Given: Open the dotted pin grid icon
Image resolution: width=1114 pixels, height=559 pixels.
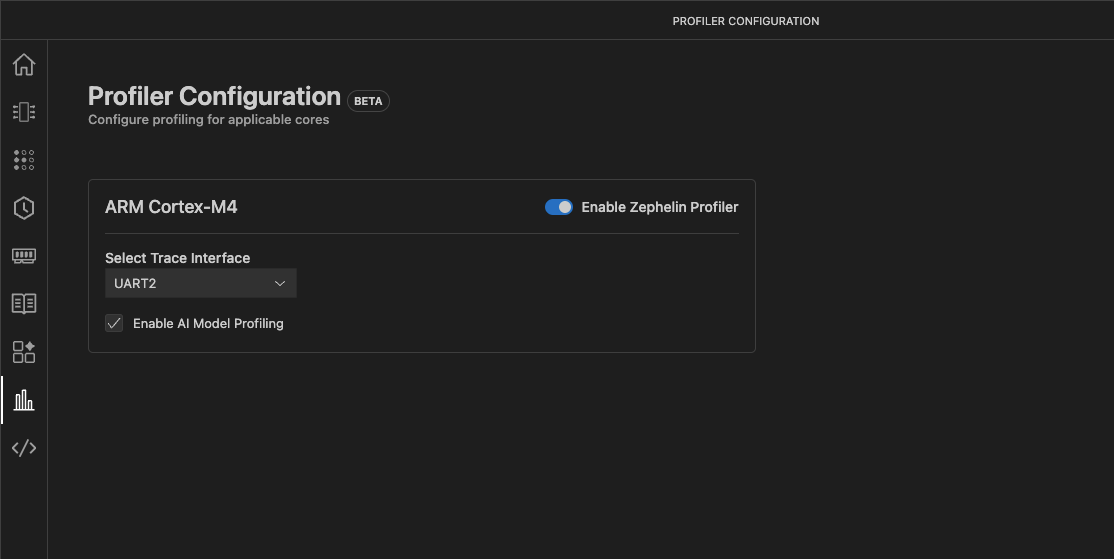Looking at the screenshot, I should tap(24, 160).
